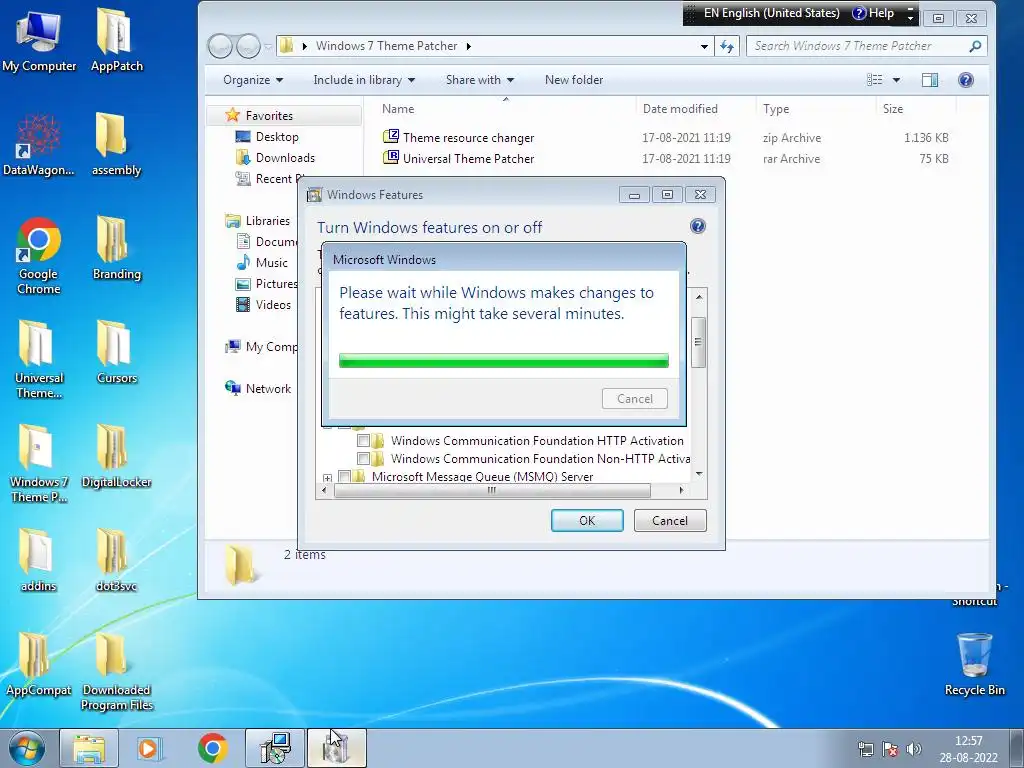The image size is (1024, 768).
Task: Click Help on the language bar
Action: click(x=873, y=13)
